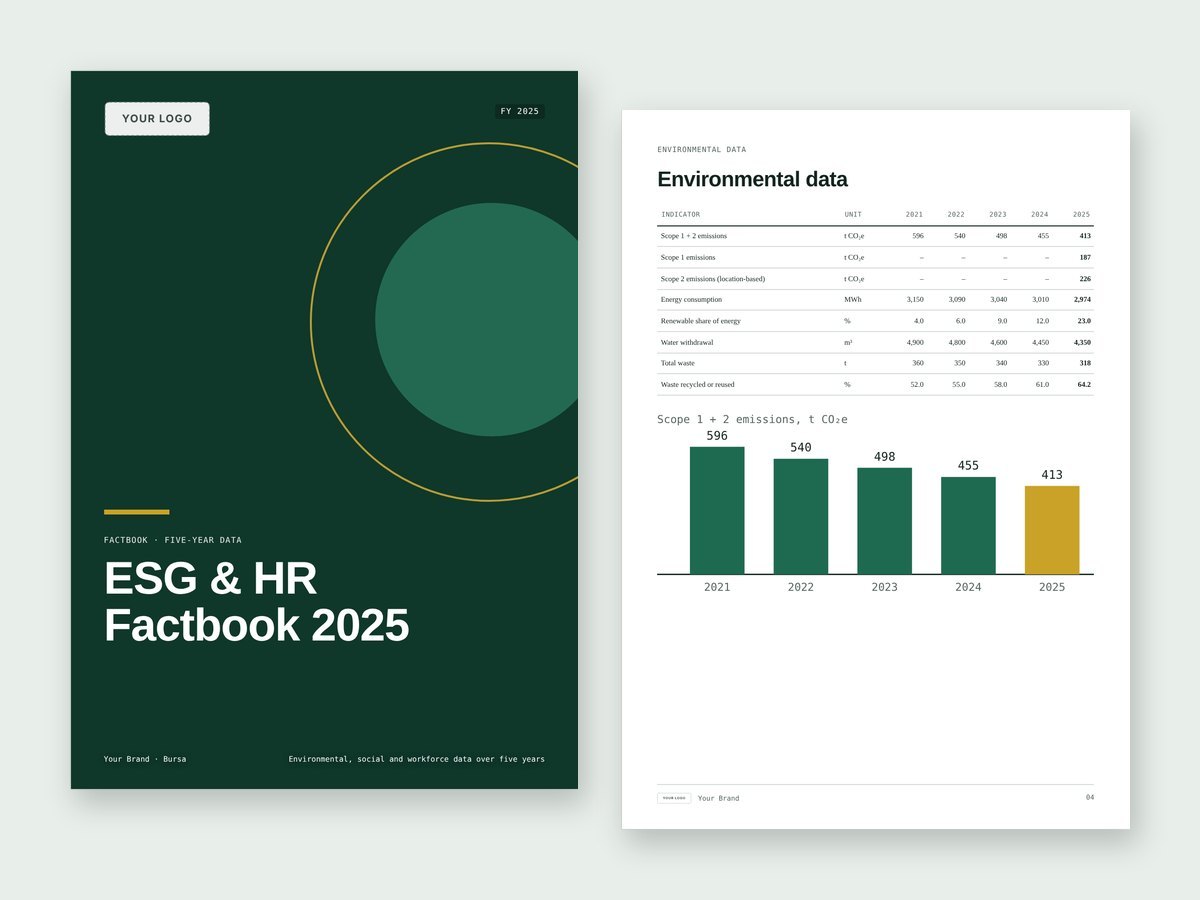The image size is (1200, 900).
Task: Click the 2023 table column header
Action: coord(998,214)
